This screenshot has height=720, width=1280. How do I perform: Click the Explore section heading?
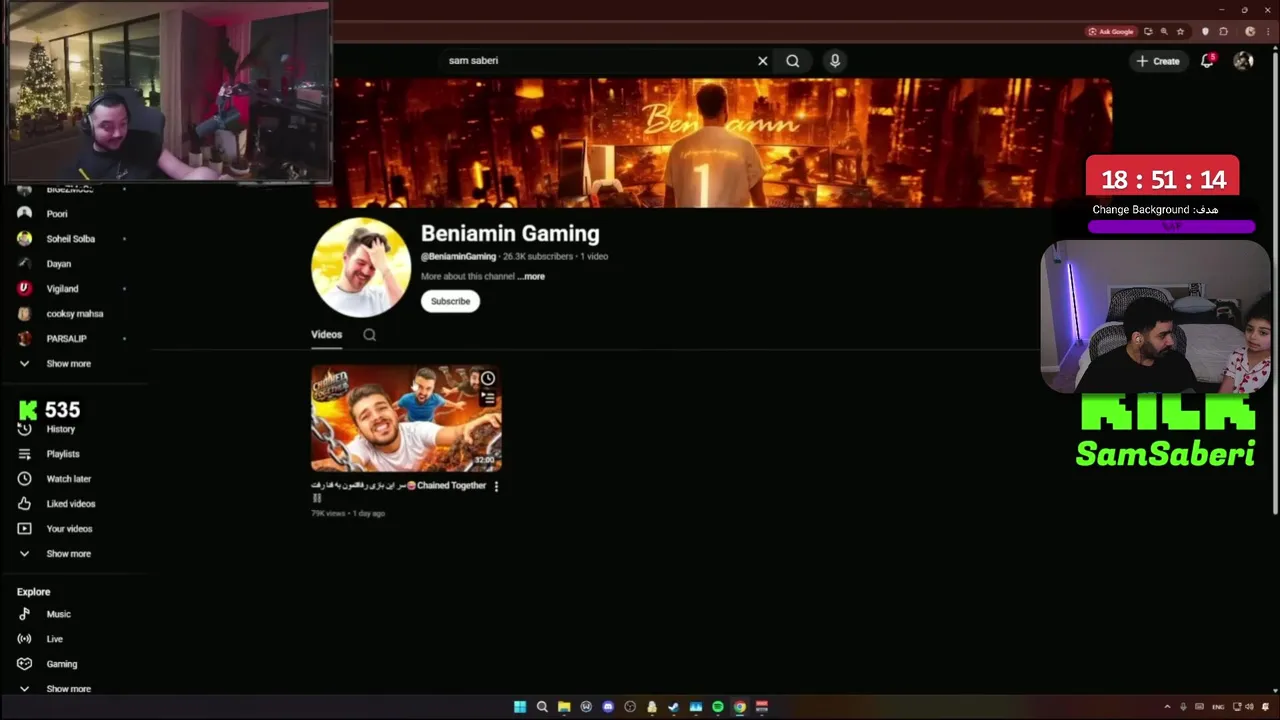(33, 592)
